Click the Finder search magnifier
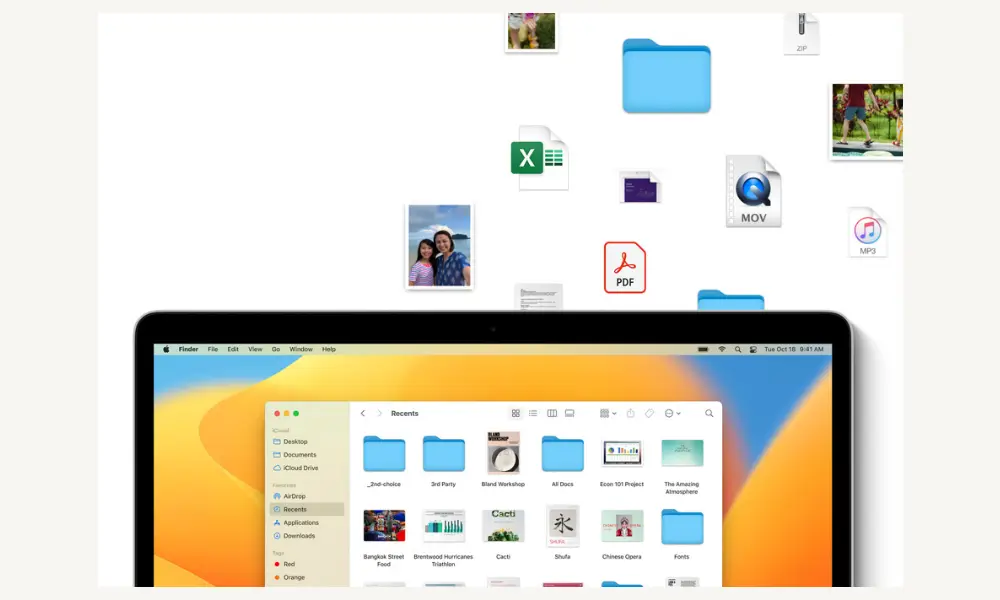The width and height of the screenshot is (1000, 600). click(x=709, y=413)
